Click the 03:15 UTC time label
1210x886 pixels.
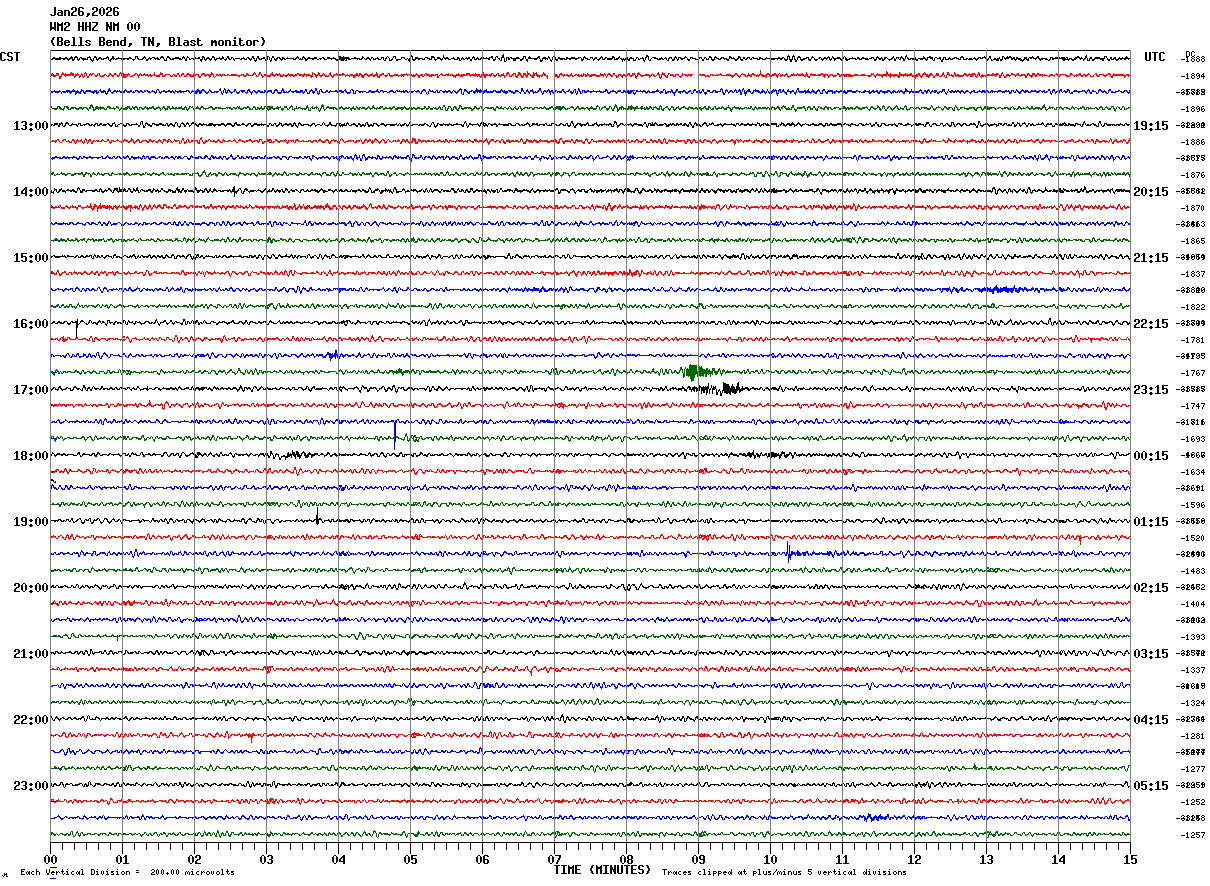point(1151,654)
